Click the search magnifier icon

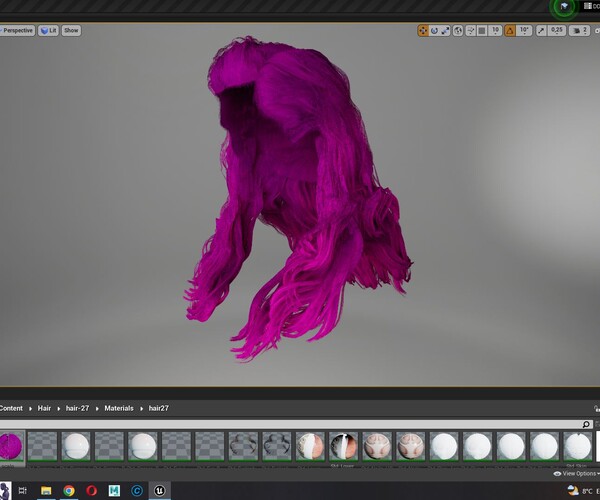[586, 424]
